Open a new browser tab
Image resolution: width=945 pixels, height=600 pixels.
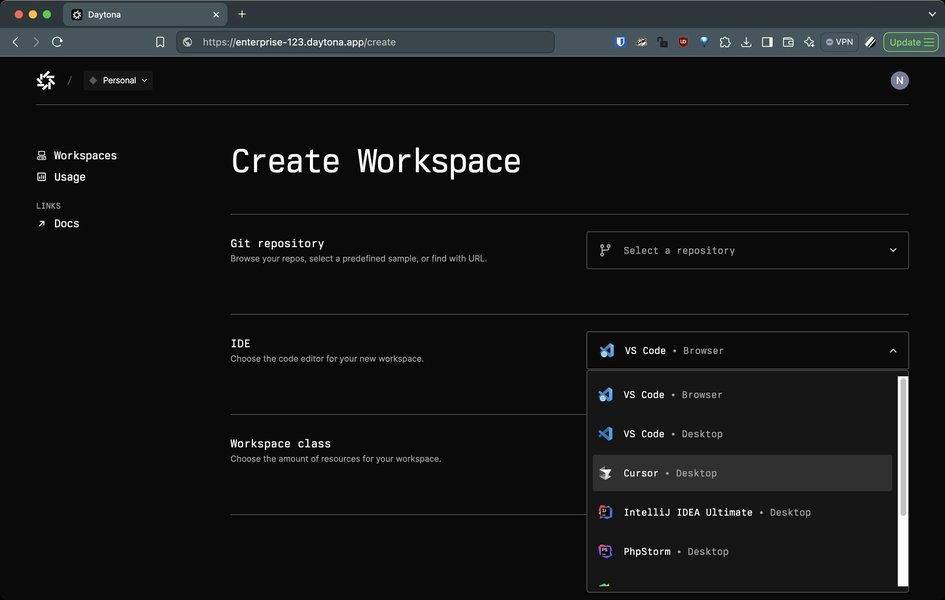241,14
